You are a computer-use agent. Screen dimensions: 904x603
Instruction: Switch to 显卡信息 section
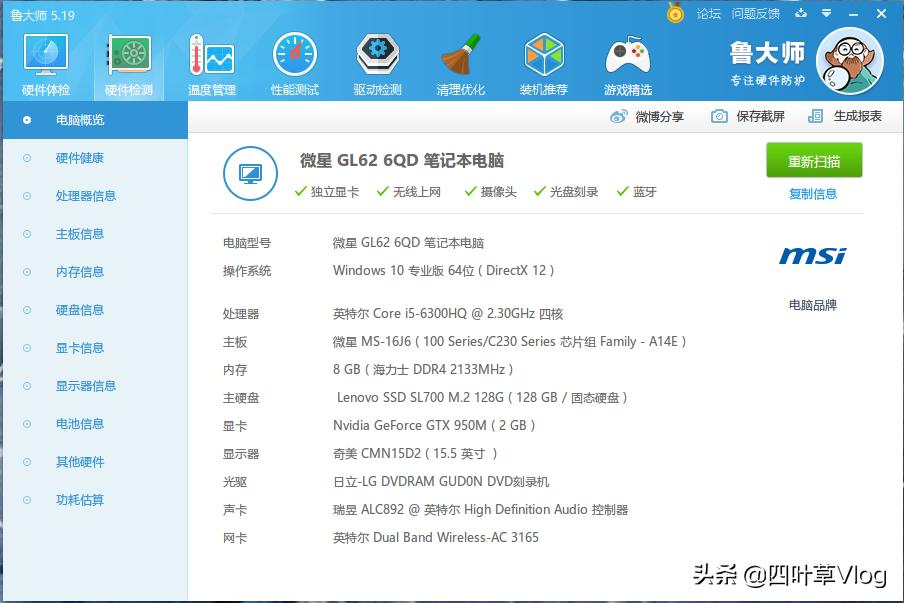click(x=80, y=347)
